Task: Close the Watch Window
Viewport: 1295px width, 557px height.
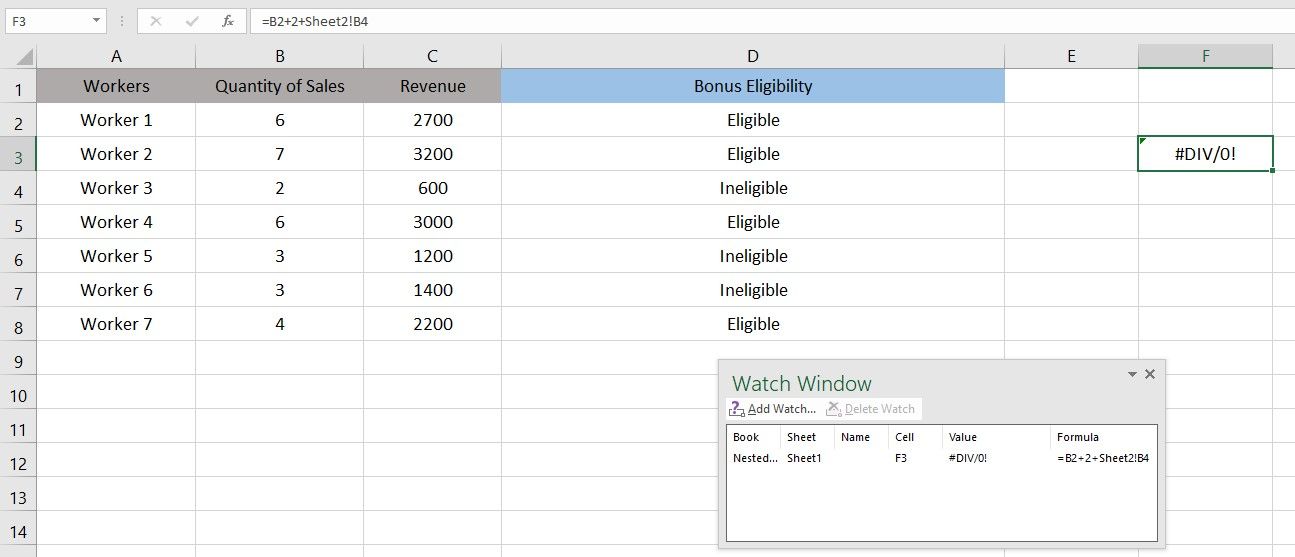Action: coord(1150,374)
